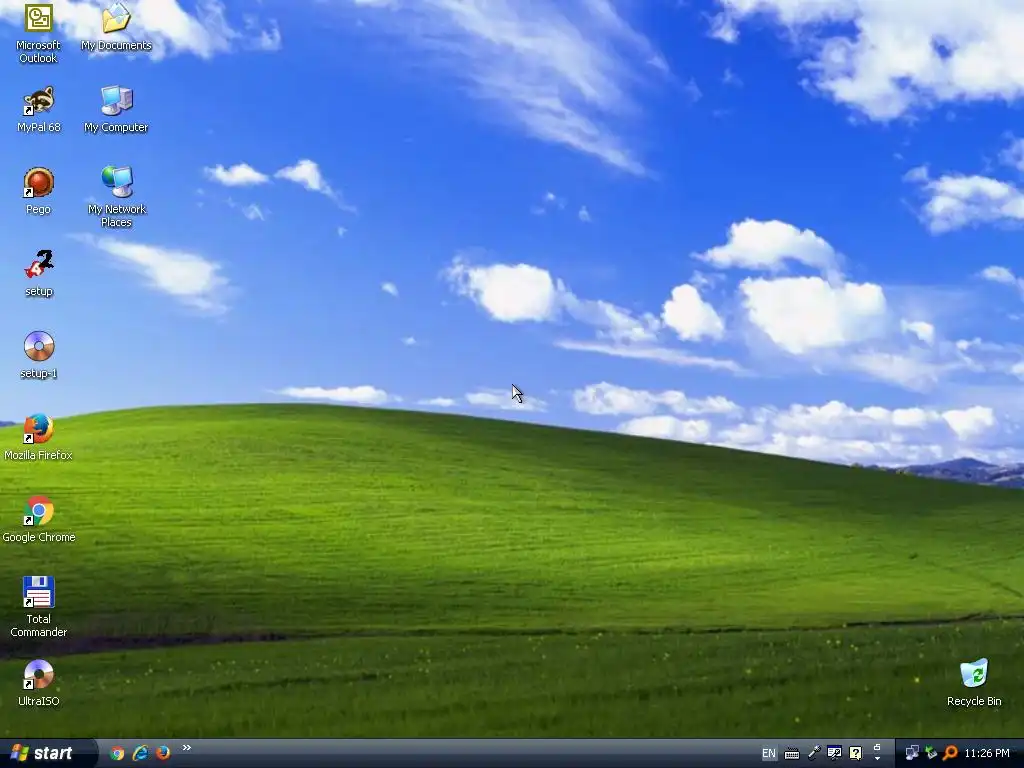1024x768 pixels.
Task: Launch Chrome from the Quick Launch bar
Action: point(117,753)
